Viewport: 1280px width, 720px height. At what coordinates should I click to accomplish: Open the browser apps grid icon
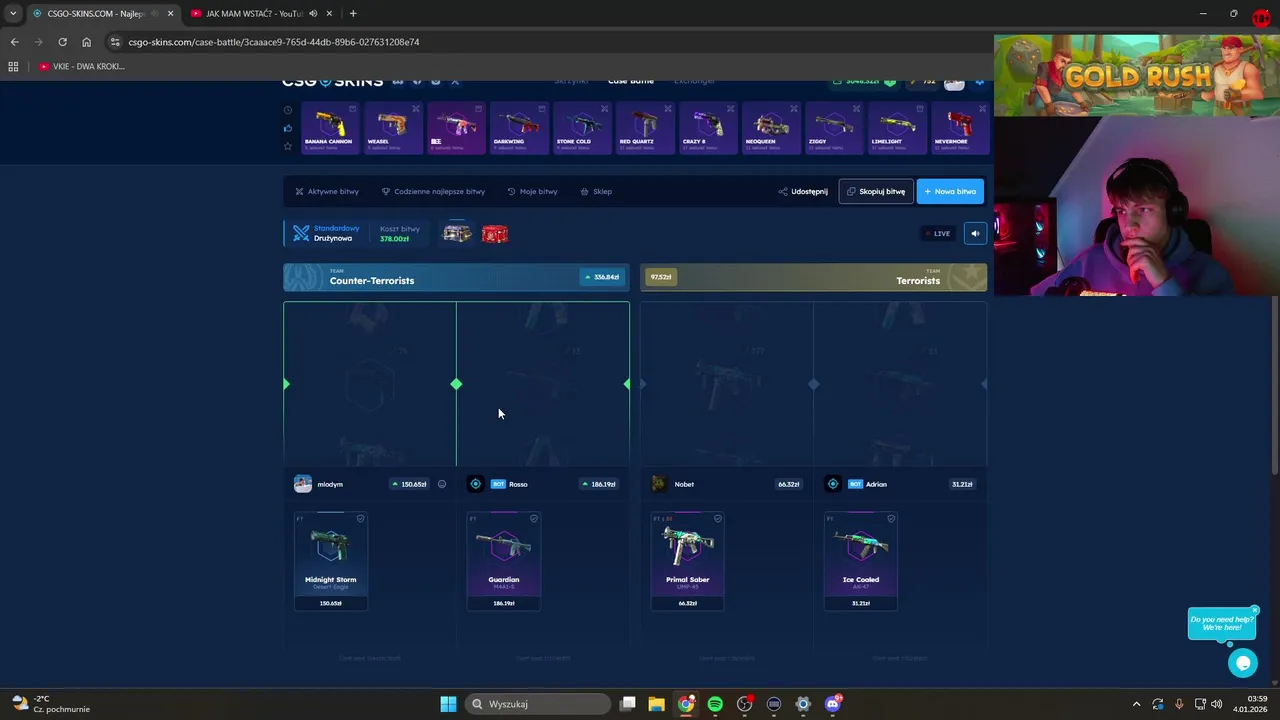pos(13,66)
